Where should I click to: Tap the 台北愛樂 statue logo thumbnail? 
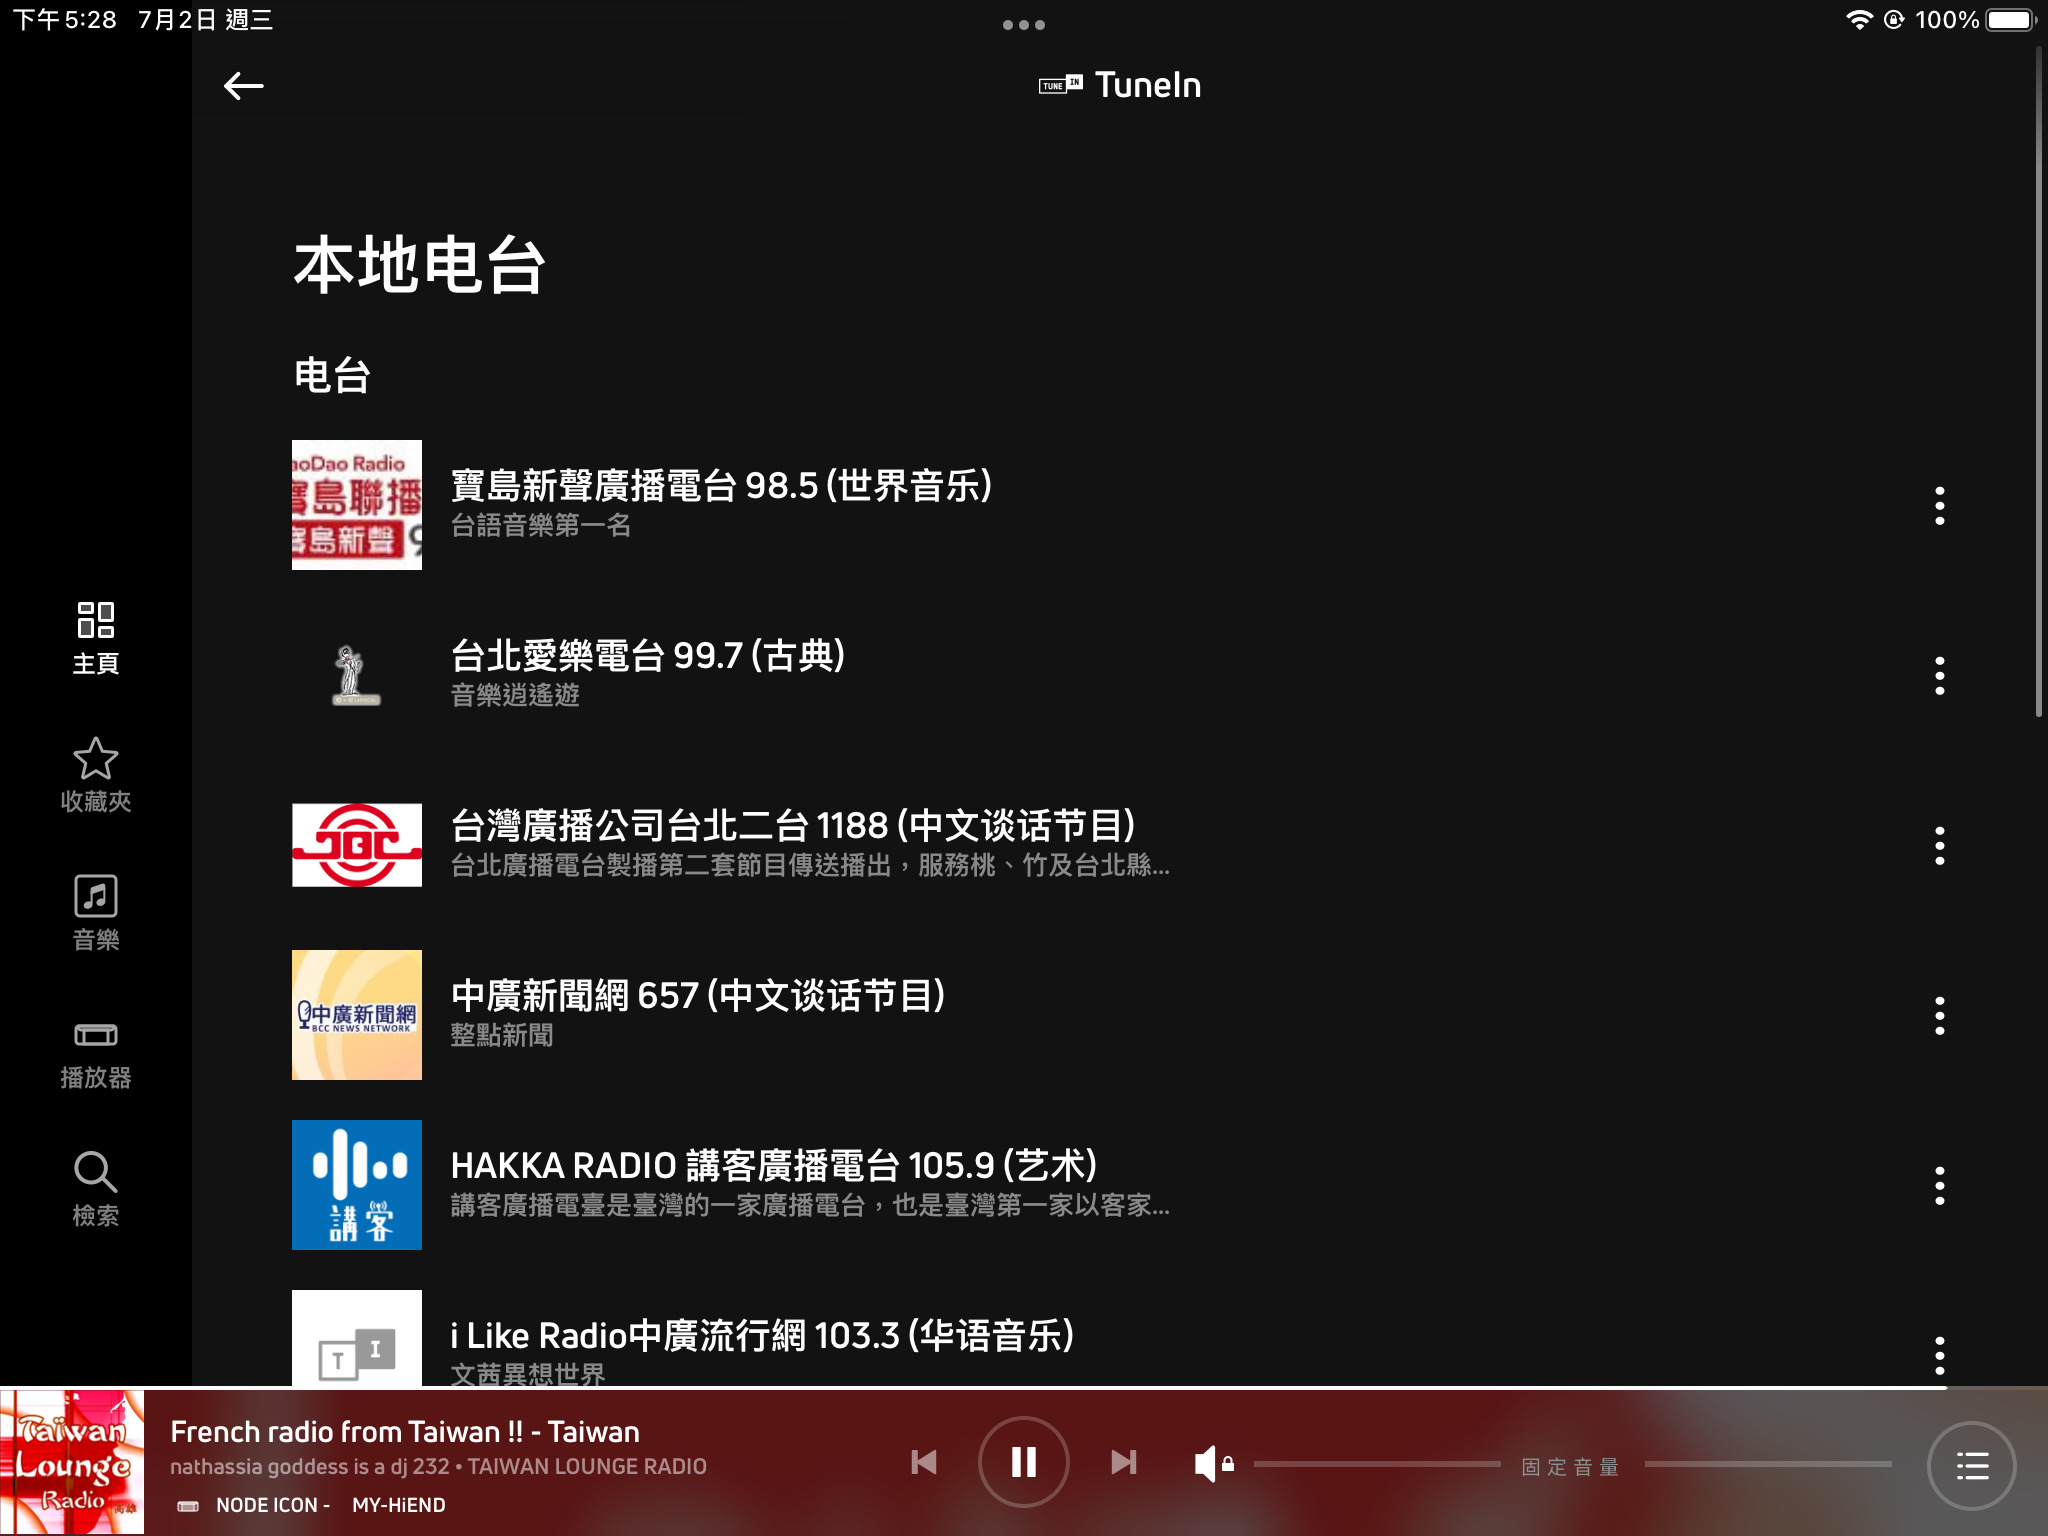(357, 675)
